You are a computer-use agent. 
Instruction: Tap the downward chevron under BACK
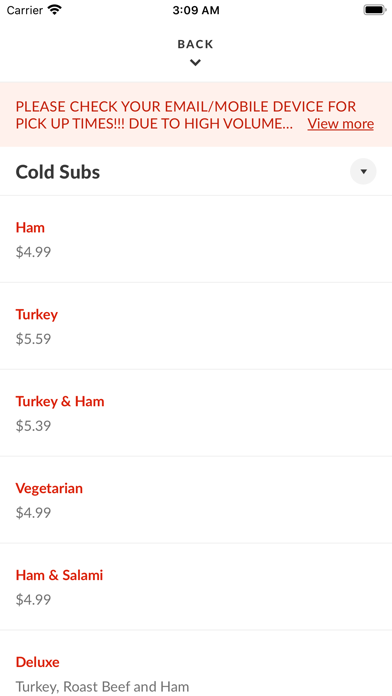tap(195, 63)
